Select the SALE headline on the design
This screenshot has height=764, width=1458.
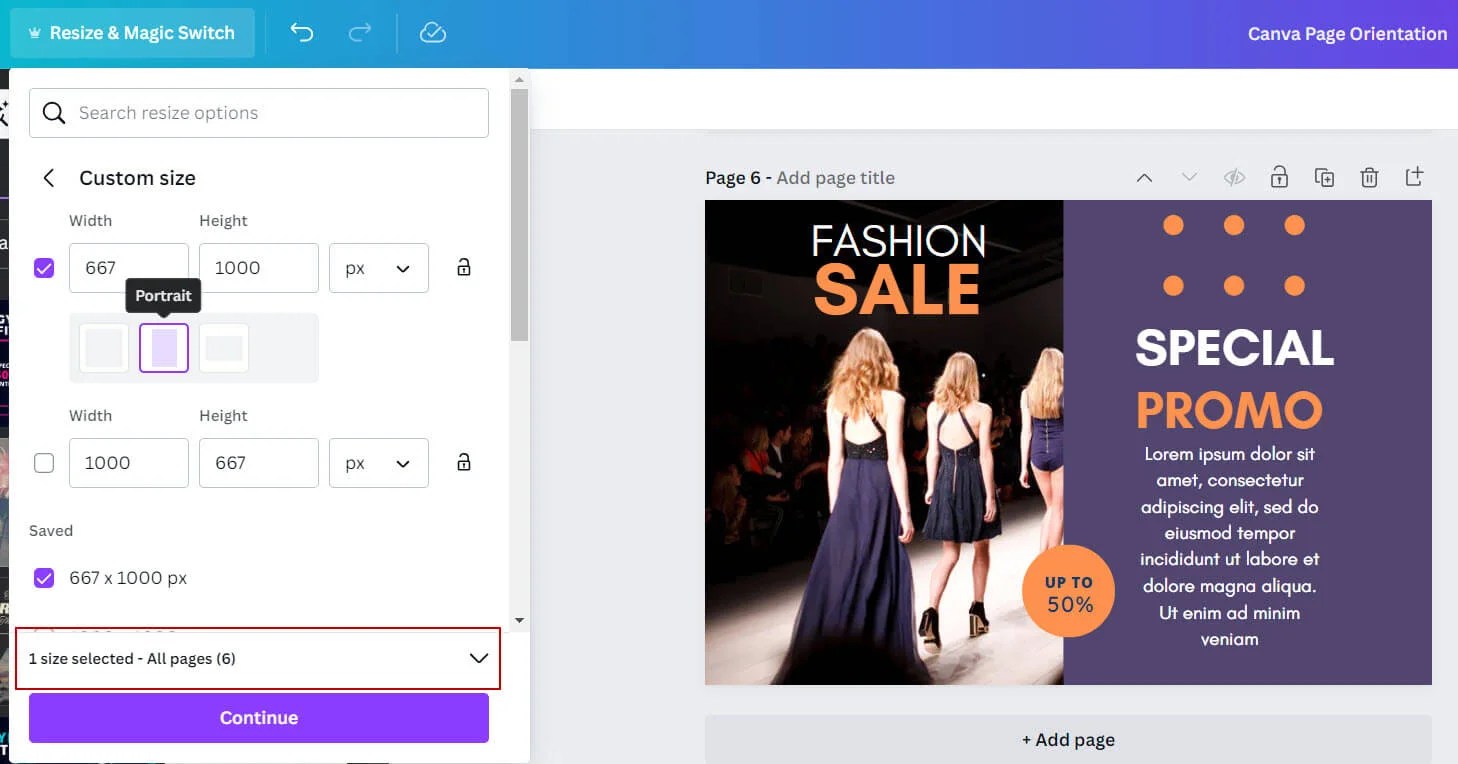(x=897, y=289)
